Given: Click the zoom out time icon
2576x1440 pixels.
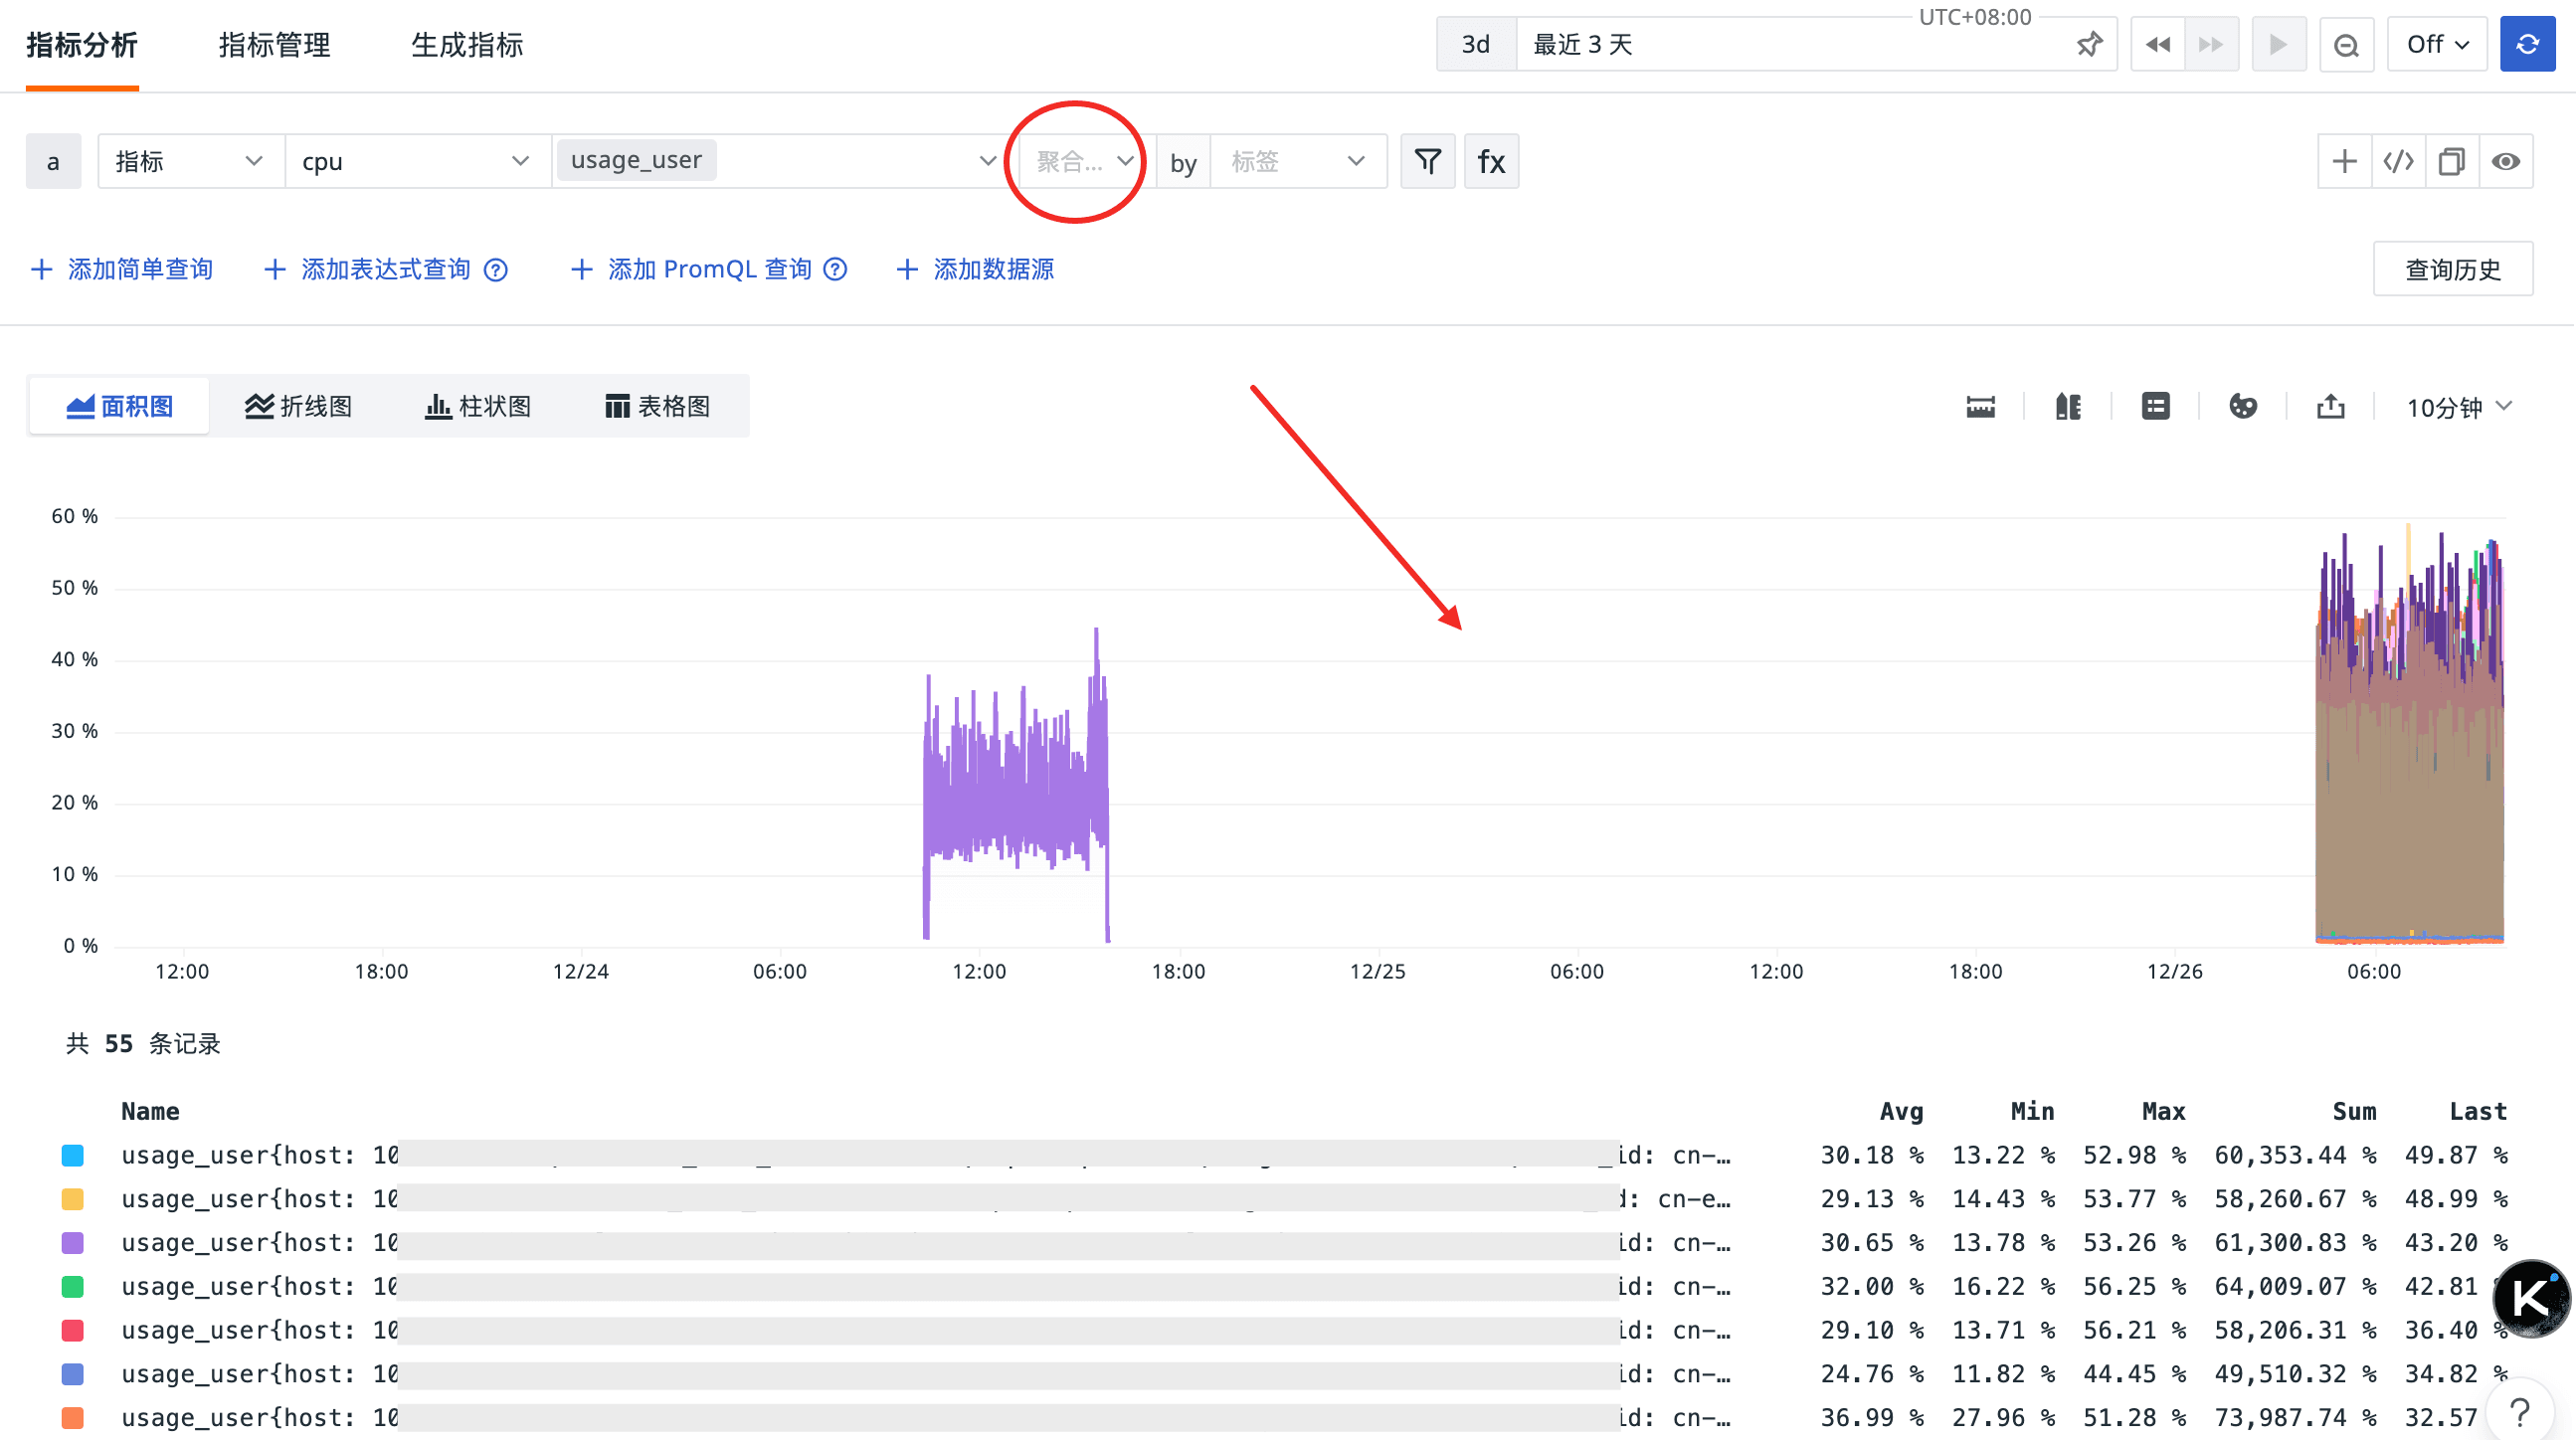Looking at the screenshot, I should (2346, 44).
